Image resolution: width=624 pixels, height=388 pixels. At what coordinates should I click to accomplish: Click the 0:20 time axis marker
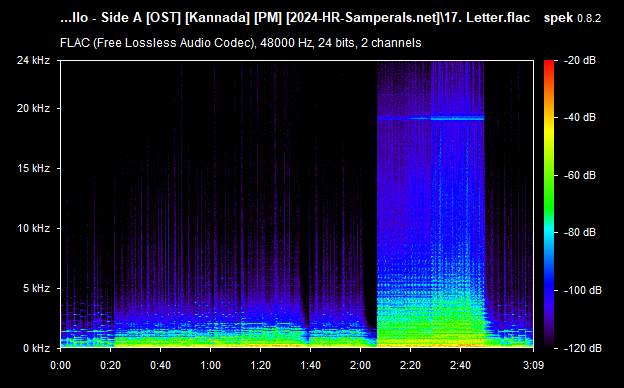pos(110,365)
